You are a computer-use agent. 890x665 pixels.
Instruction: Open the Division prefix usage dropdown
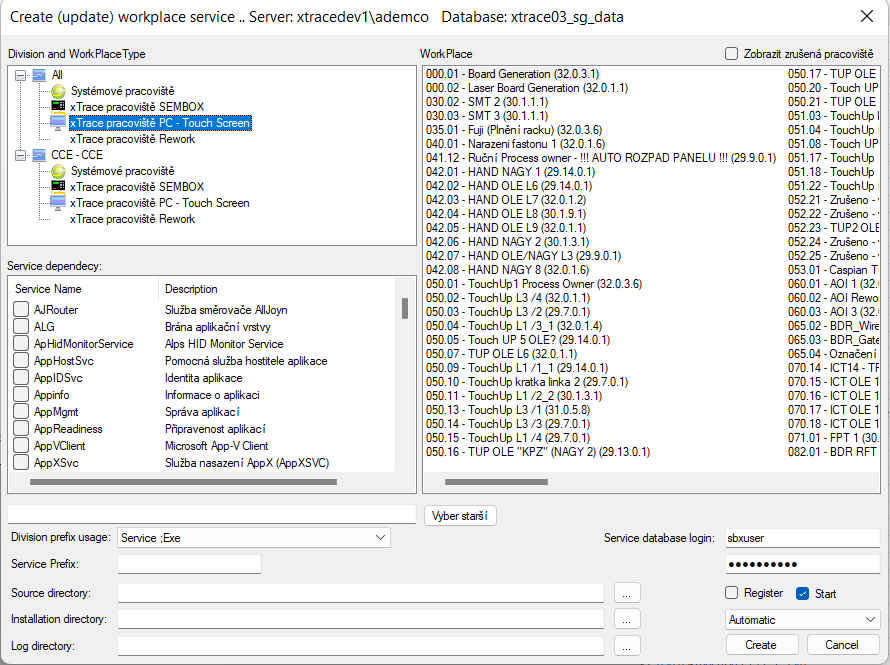coord(380,538)
